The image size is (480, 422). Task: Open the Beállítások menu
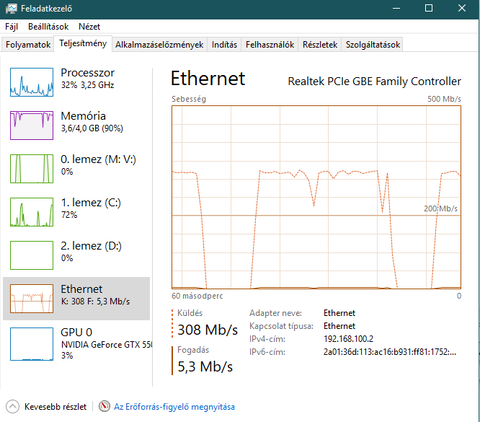(x=48, y=27)
